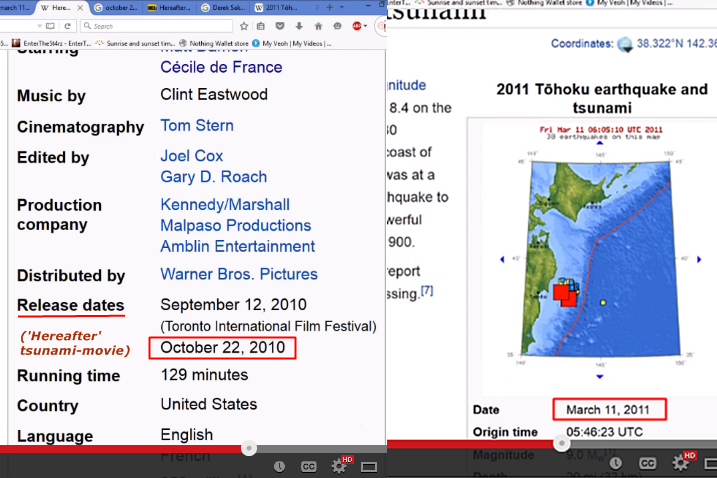This screenshot has height=478, width=717.
Task: Open the list all tabs dropdown
Action: [x=342, y=7]
